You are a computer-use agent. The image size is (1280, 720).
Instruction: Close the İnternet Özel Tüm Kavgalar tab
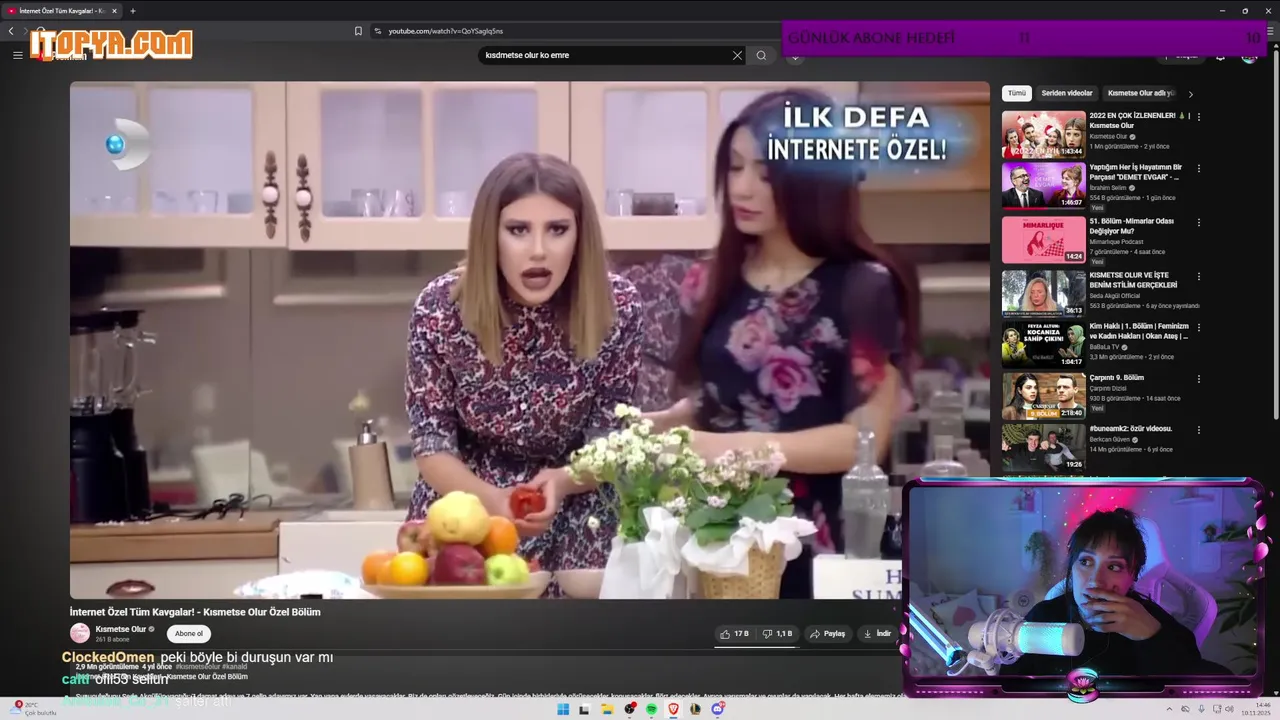tap(115, 11)
